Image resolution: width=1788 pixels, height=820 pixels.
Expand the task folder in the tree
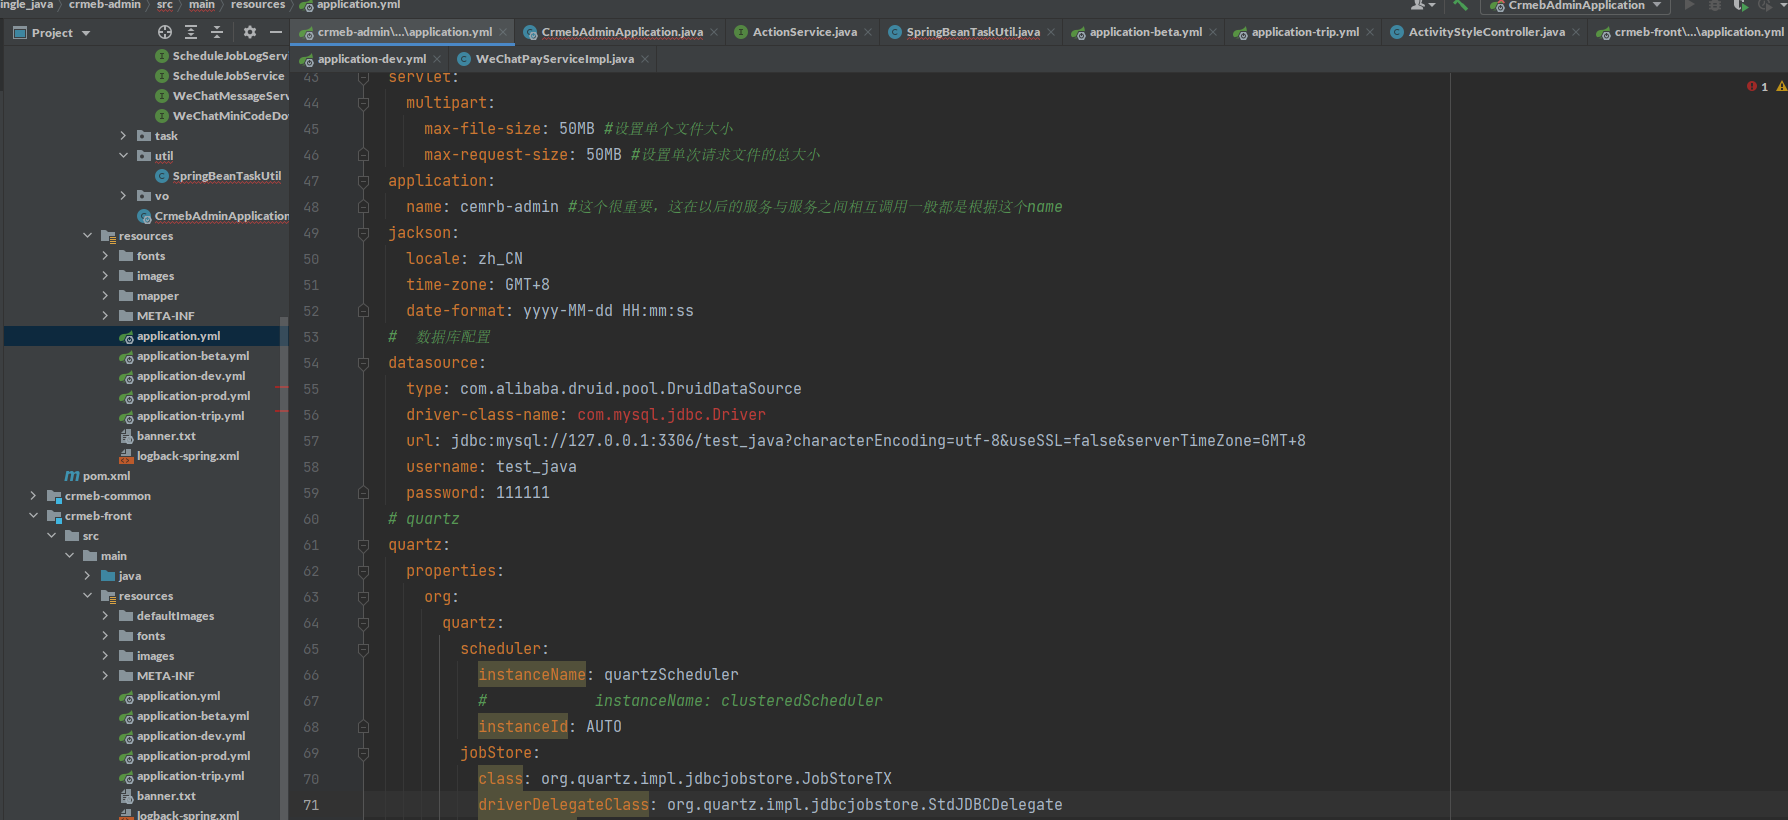click(123, 136)
